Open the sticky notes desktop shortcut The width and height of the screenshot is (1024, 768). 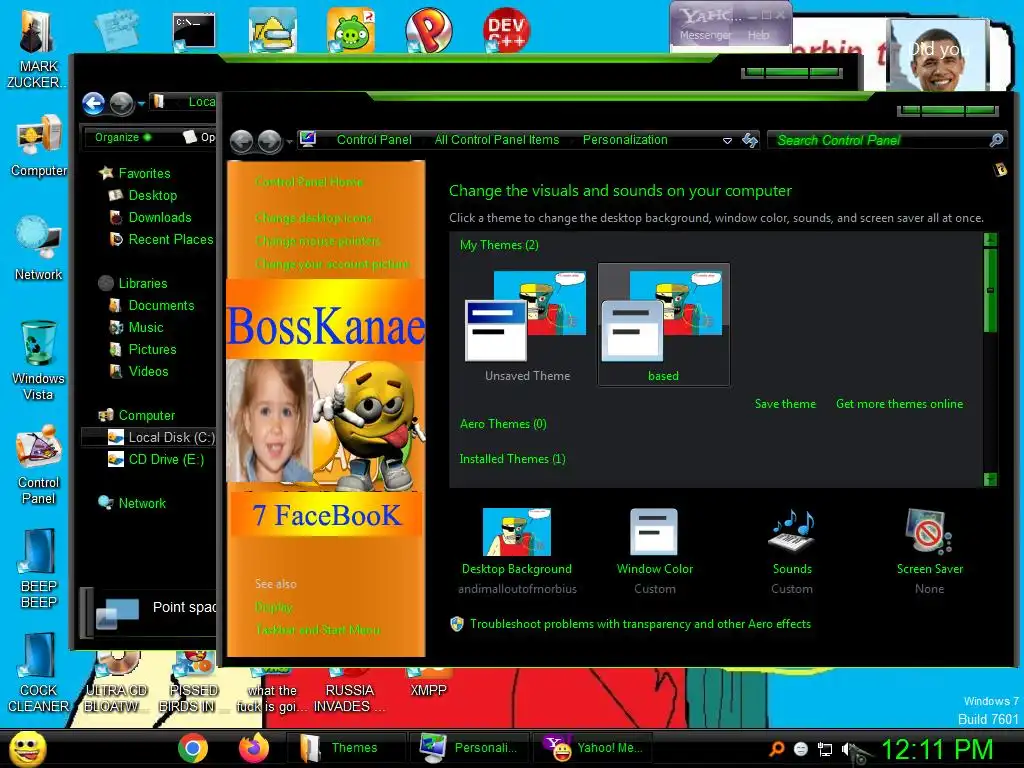pyautogui.click(x=116, y=31)
